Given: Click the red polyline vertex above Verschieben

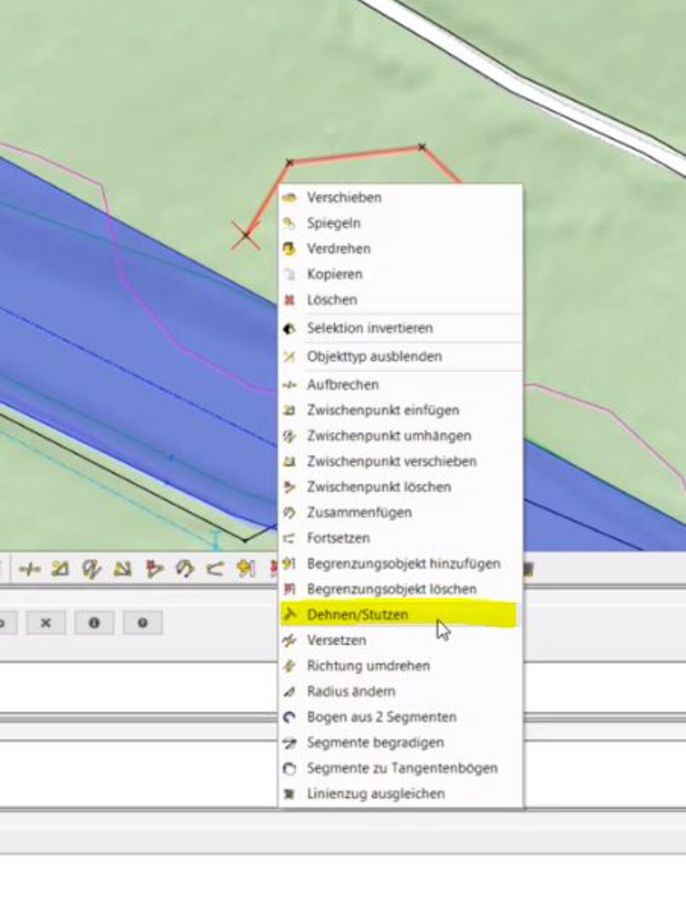Looking at the screenshot, I should [290, 163].
